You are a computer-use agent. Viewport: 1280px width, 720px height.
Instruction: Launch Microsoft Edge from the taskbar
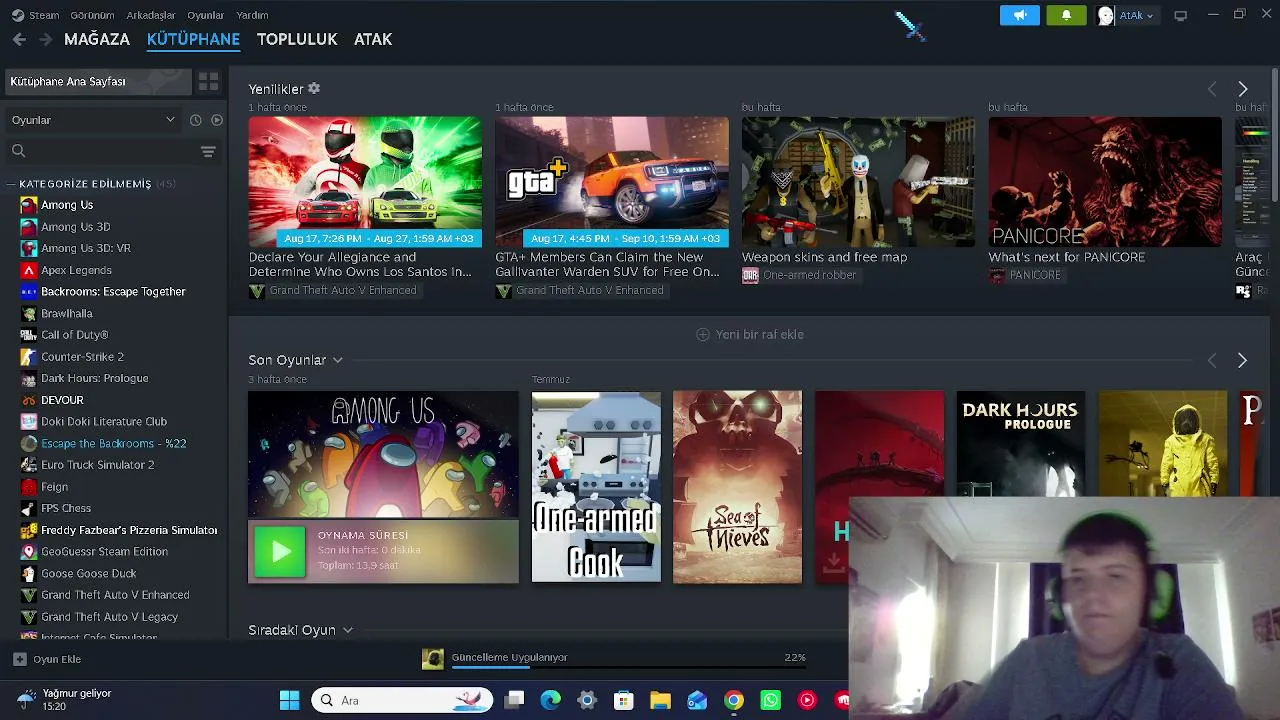click(x=551, y=700)
